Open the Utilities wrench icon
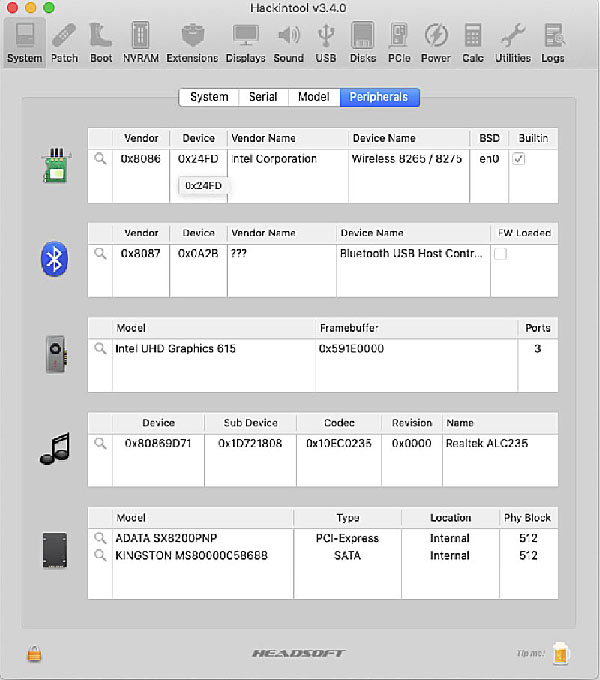600x680 pixels. point(513,42)
